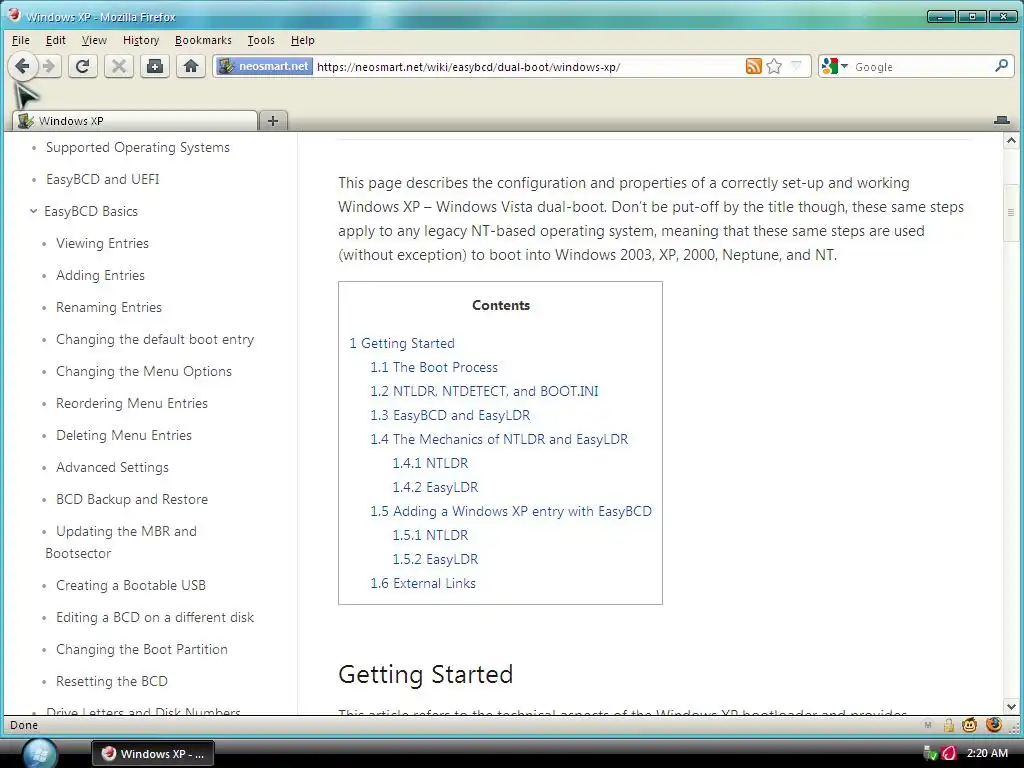Click the Firefox icon in status bar

993,724
